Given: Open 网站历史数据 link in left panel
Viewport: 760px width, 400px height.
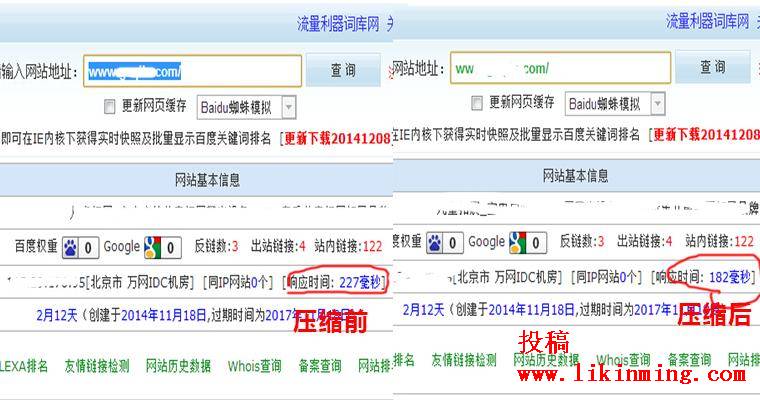Looking at the screenshot, I should point(178,365).
